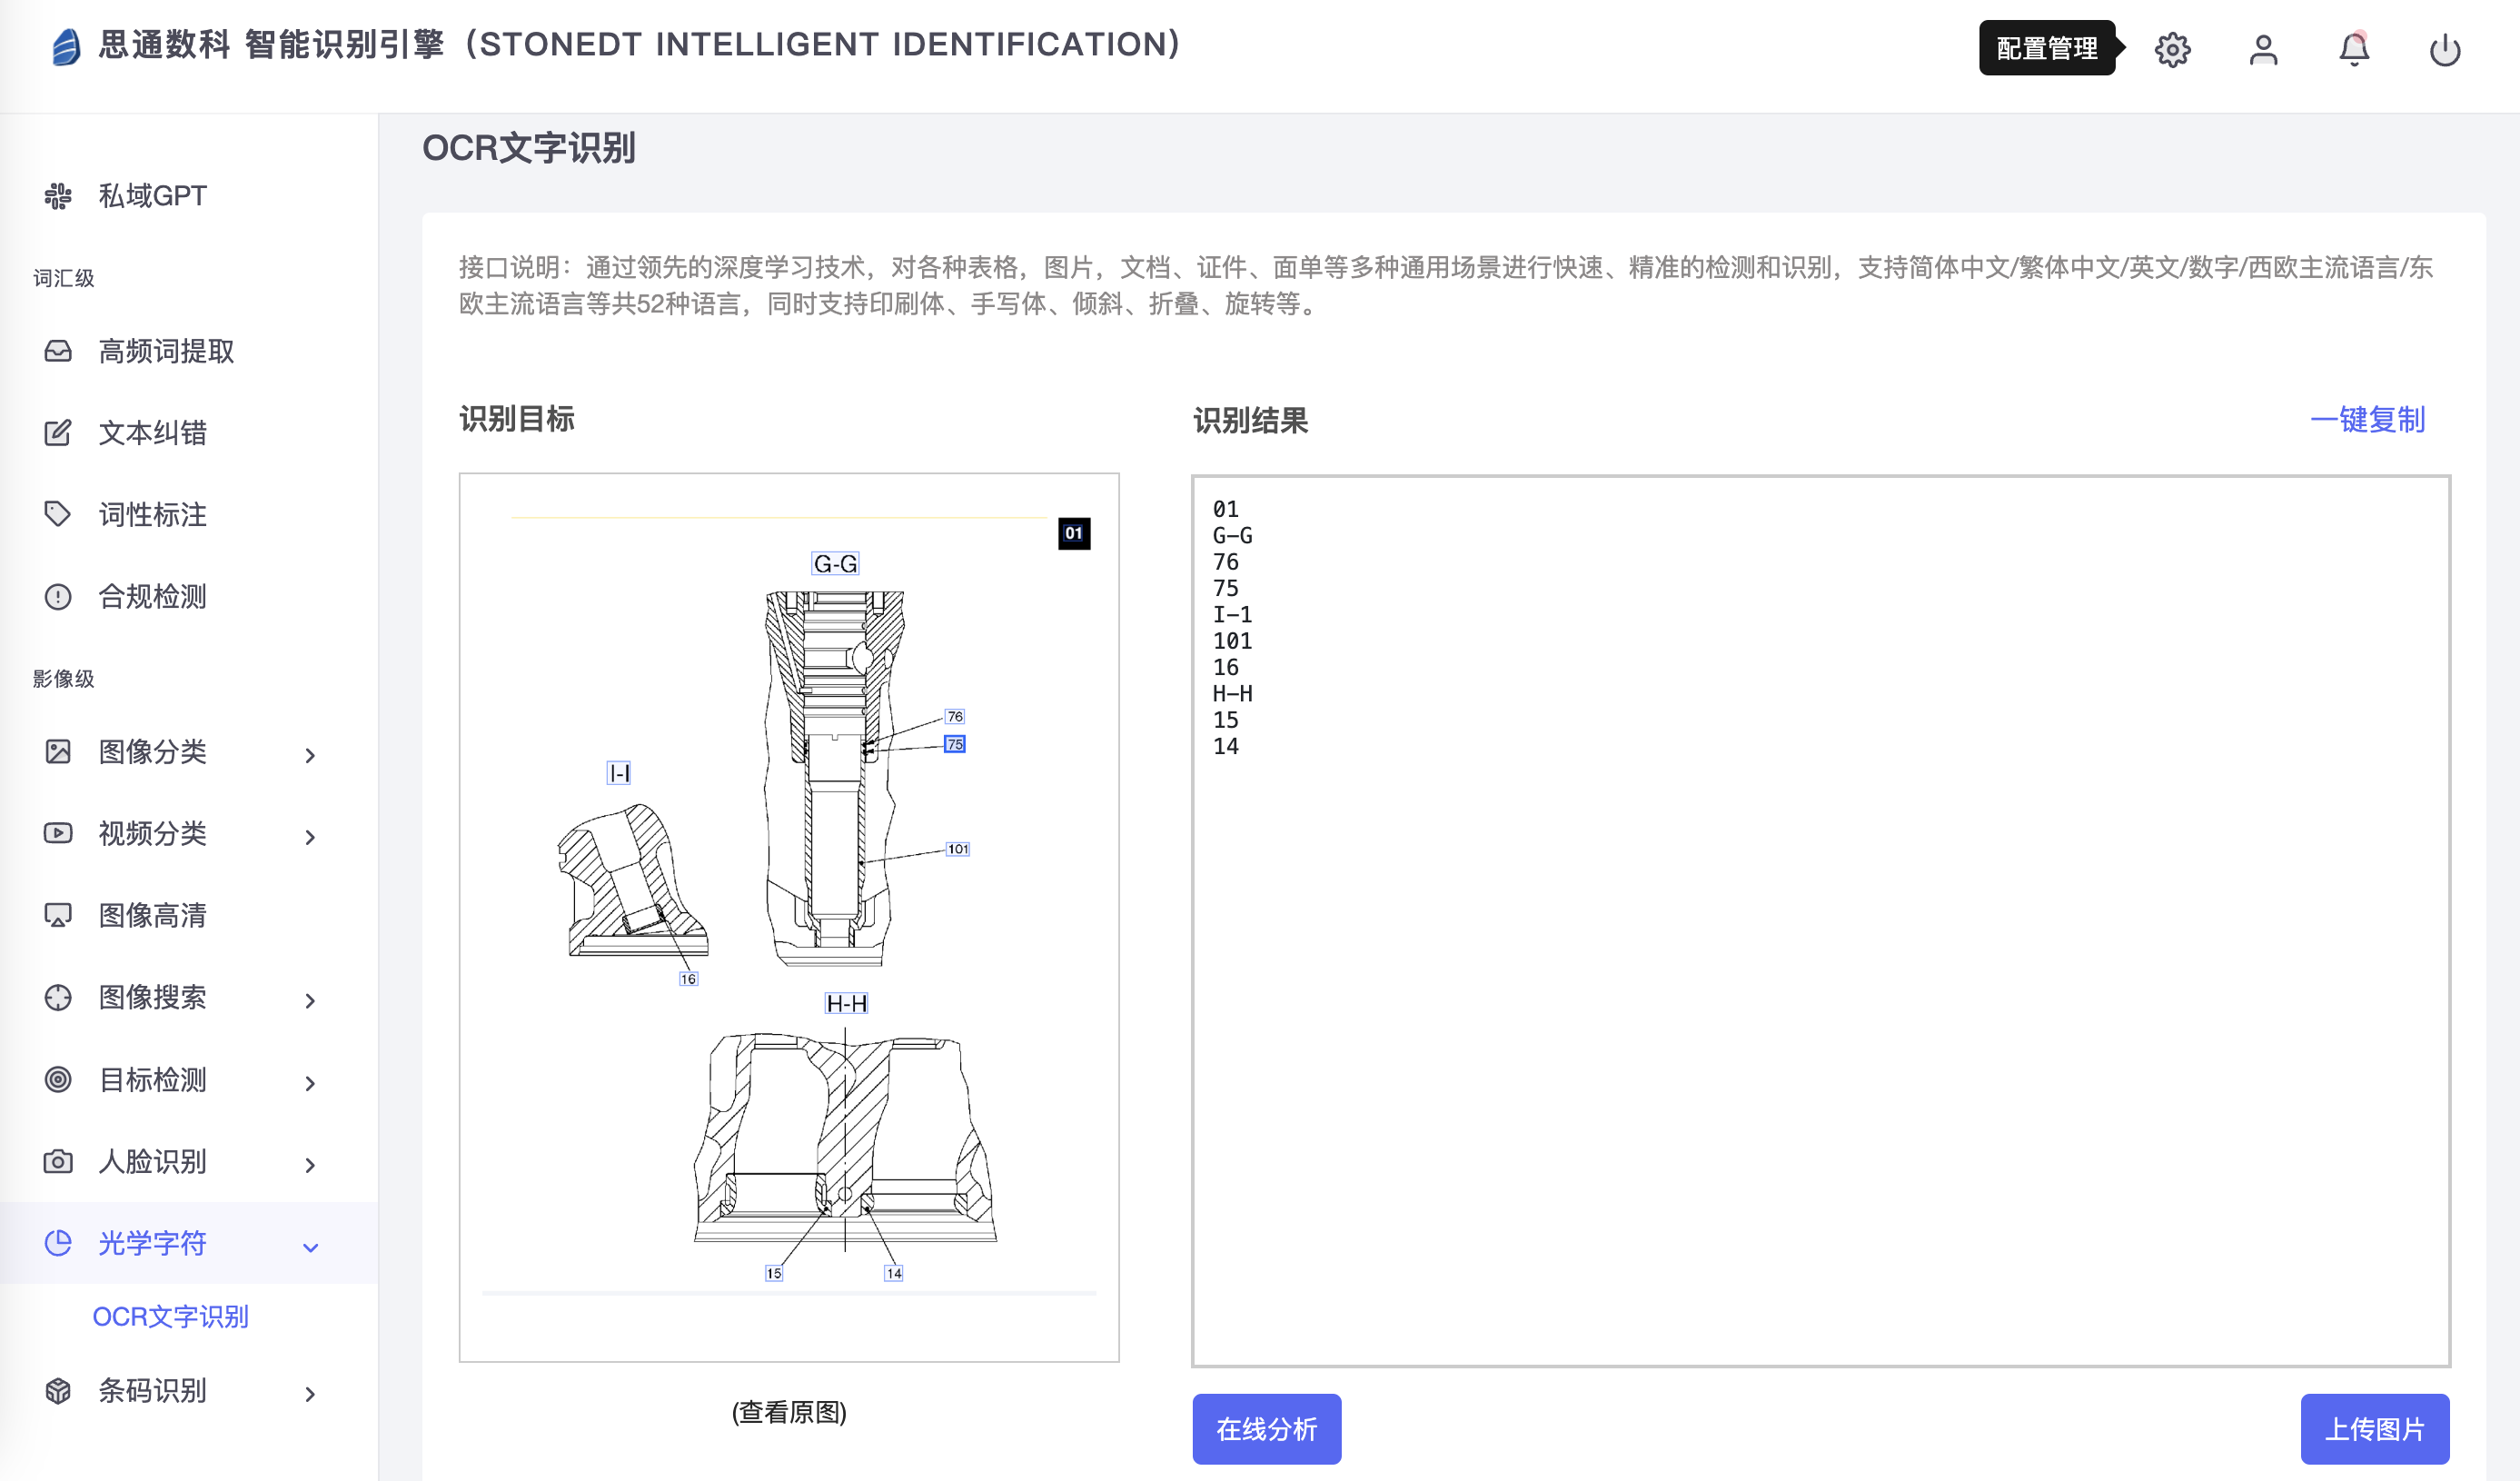This screenshot has height=1481, width=2520.
Task: Click the 一键复制 link
Action: (2367, 419)
